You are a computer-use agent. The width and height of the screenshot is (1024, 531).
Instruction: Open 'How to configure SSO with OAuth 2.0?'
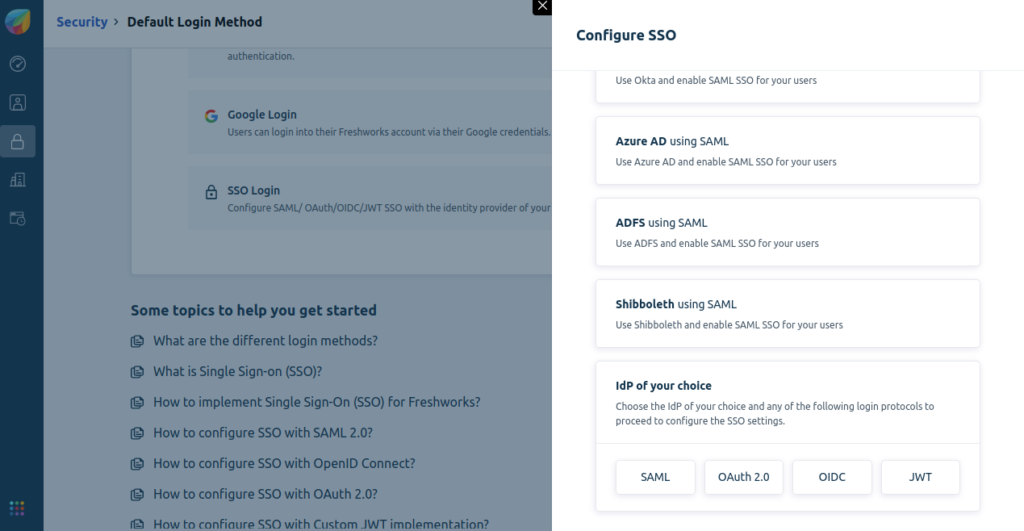click(x=265, y=494)
